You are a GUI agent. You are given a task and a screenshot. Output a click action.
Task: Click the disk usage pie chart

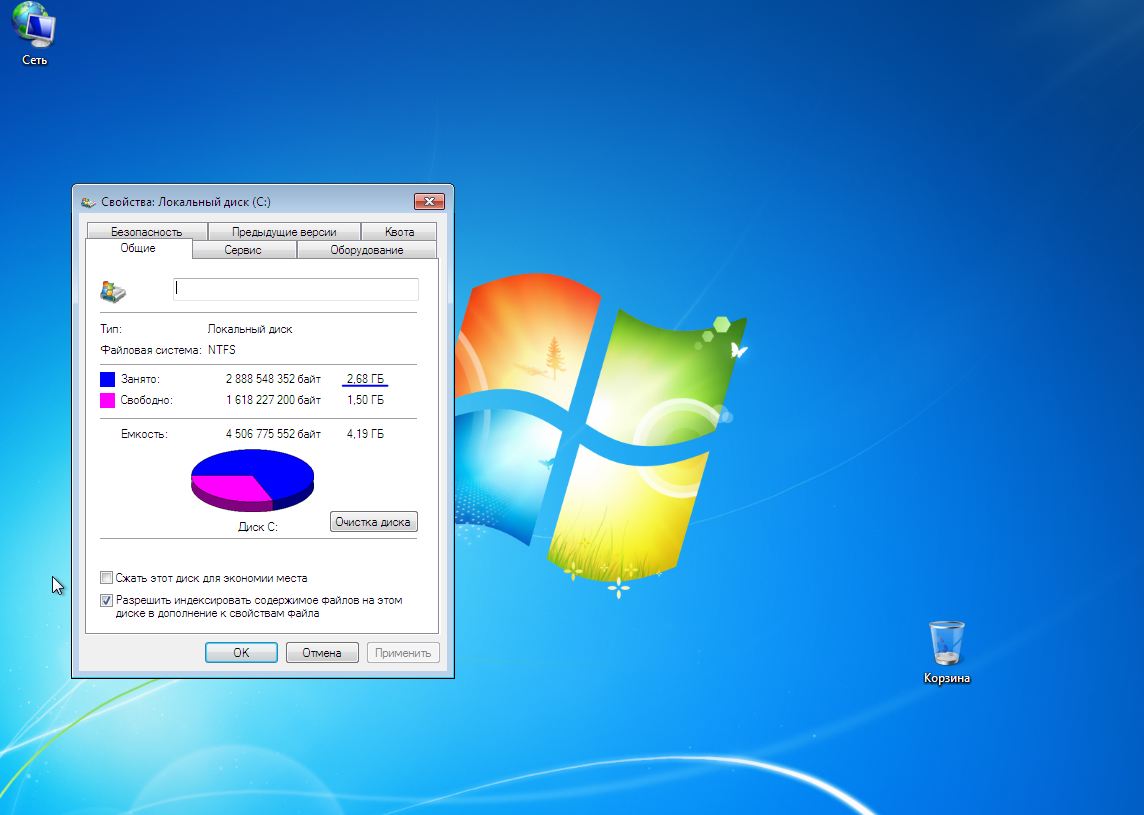(252, 479)
